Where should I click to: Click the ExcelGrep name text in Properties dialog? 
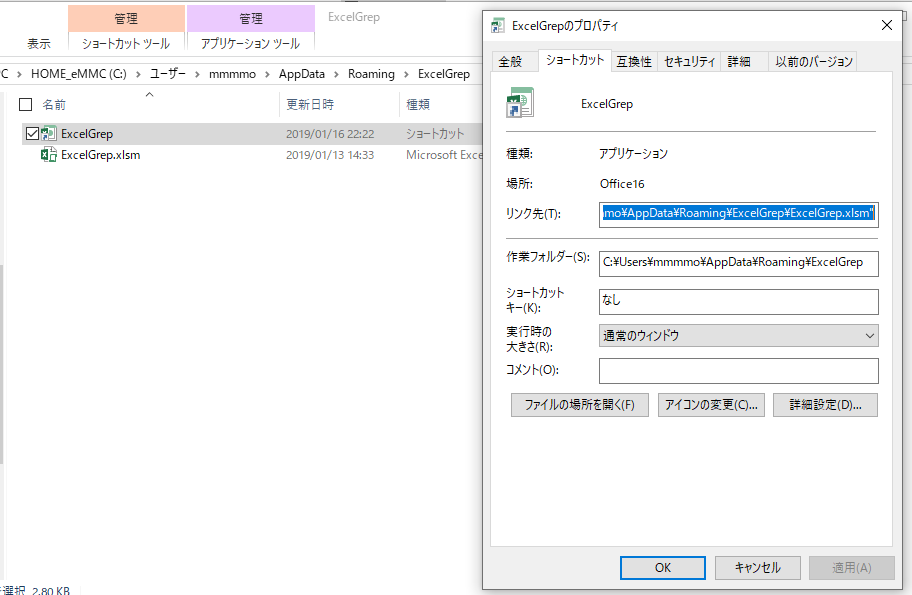click(607, 104)
